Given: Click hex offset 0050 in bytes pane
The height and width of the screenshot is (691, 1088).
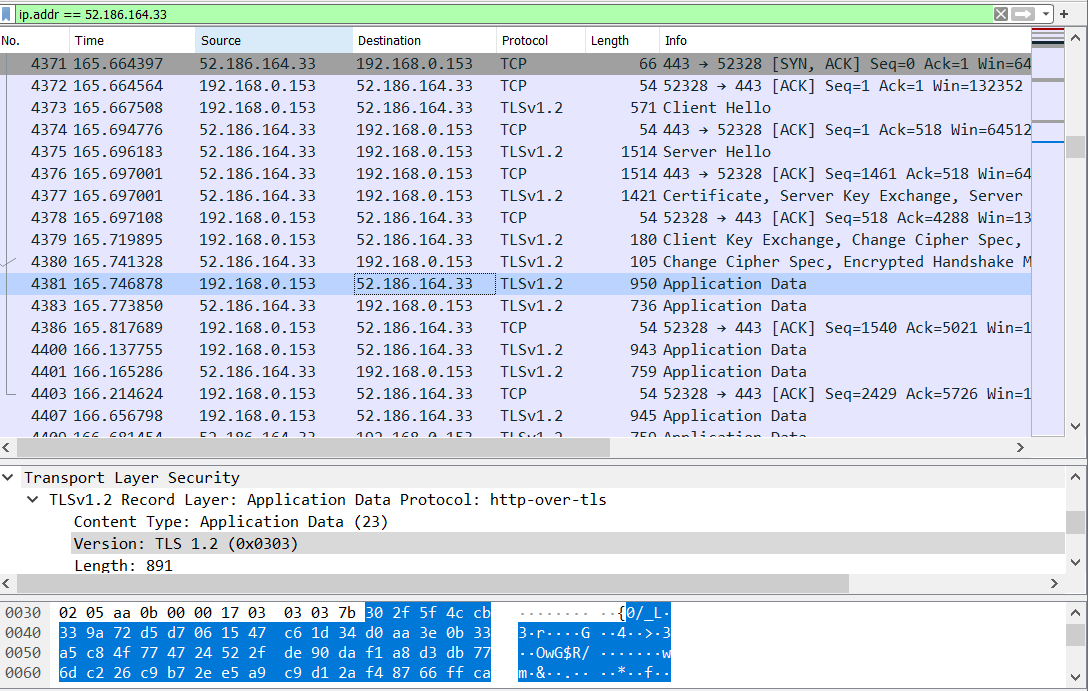Looking at the screenshot, I should click(x=23, y=653).
